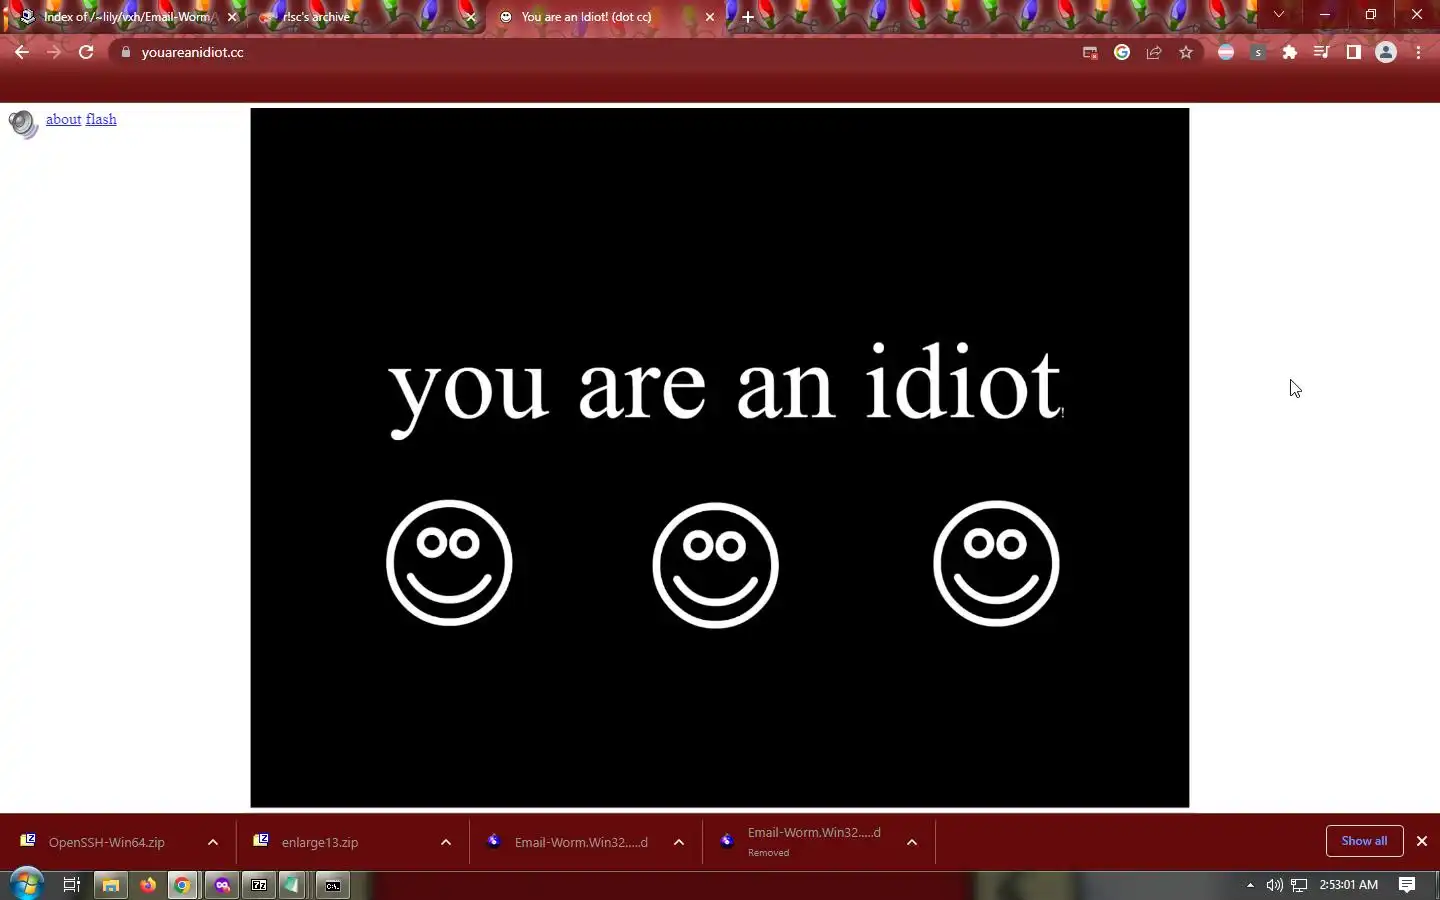Close the Index of Email-Worm tab
1440x900 pixels.
click(232, 17)
